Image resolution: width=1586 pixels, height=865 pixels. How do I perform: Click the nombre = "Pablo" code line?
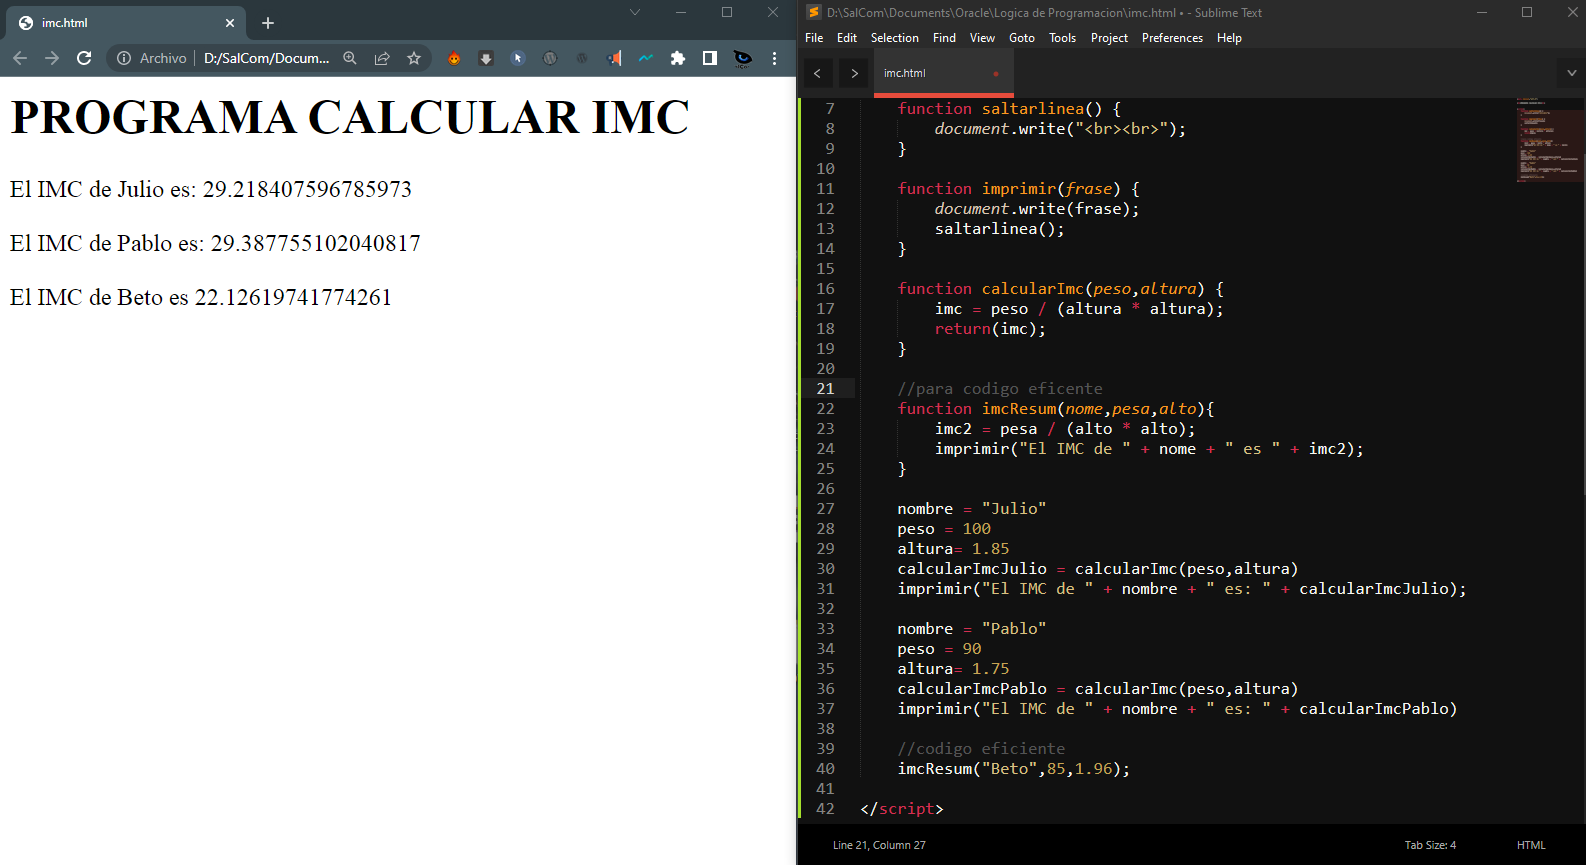[x=972, y=628]
